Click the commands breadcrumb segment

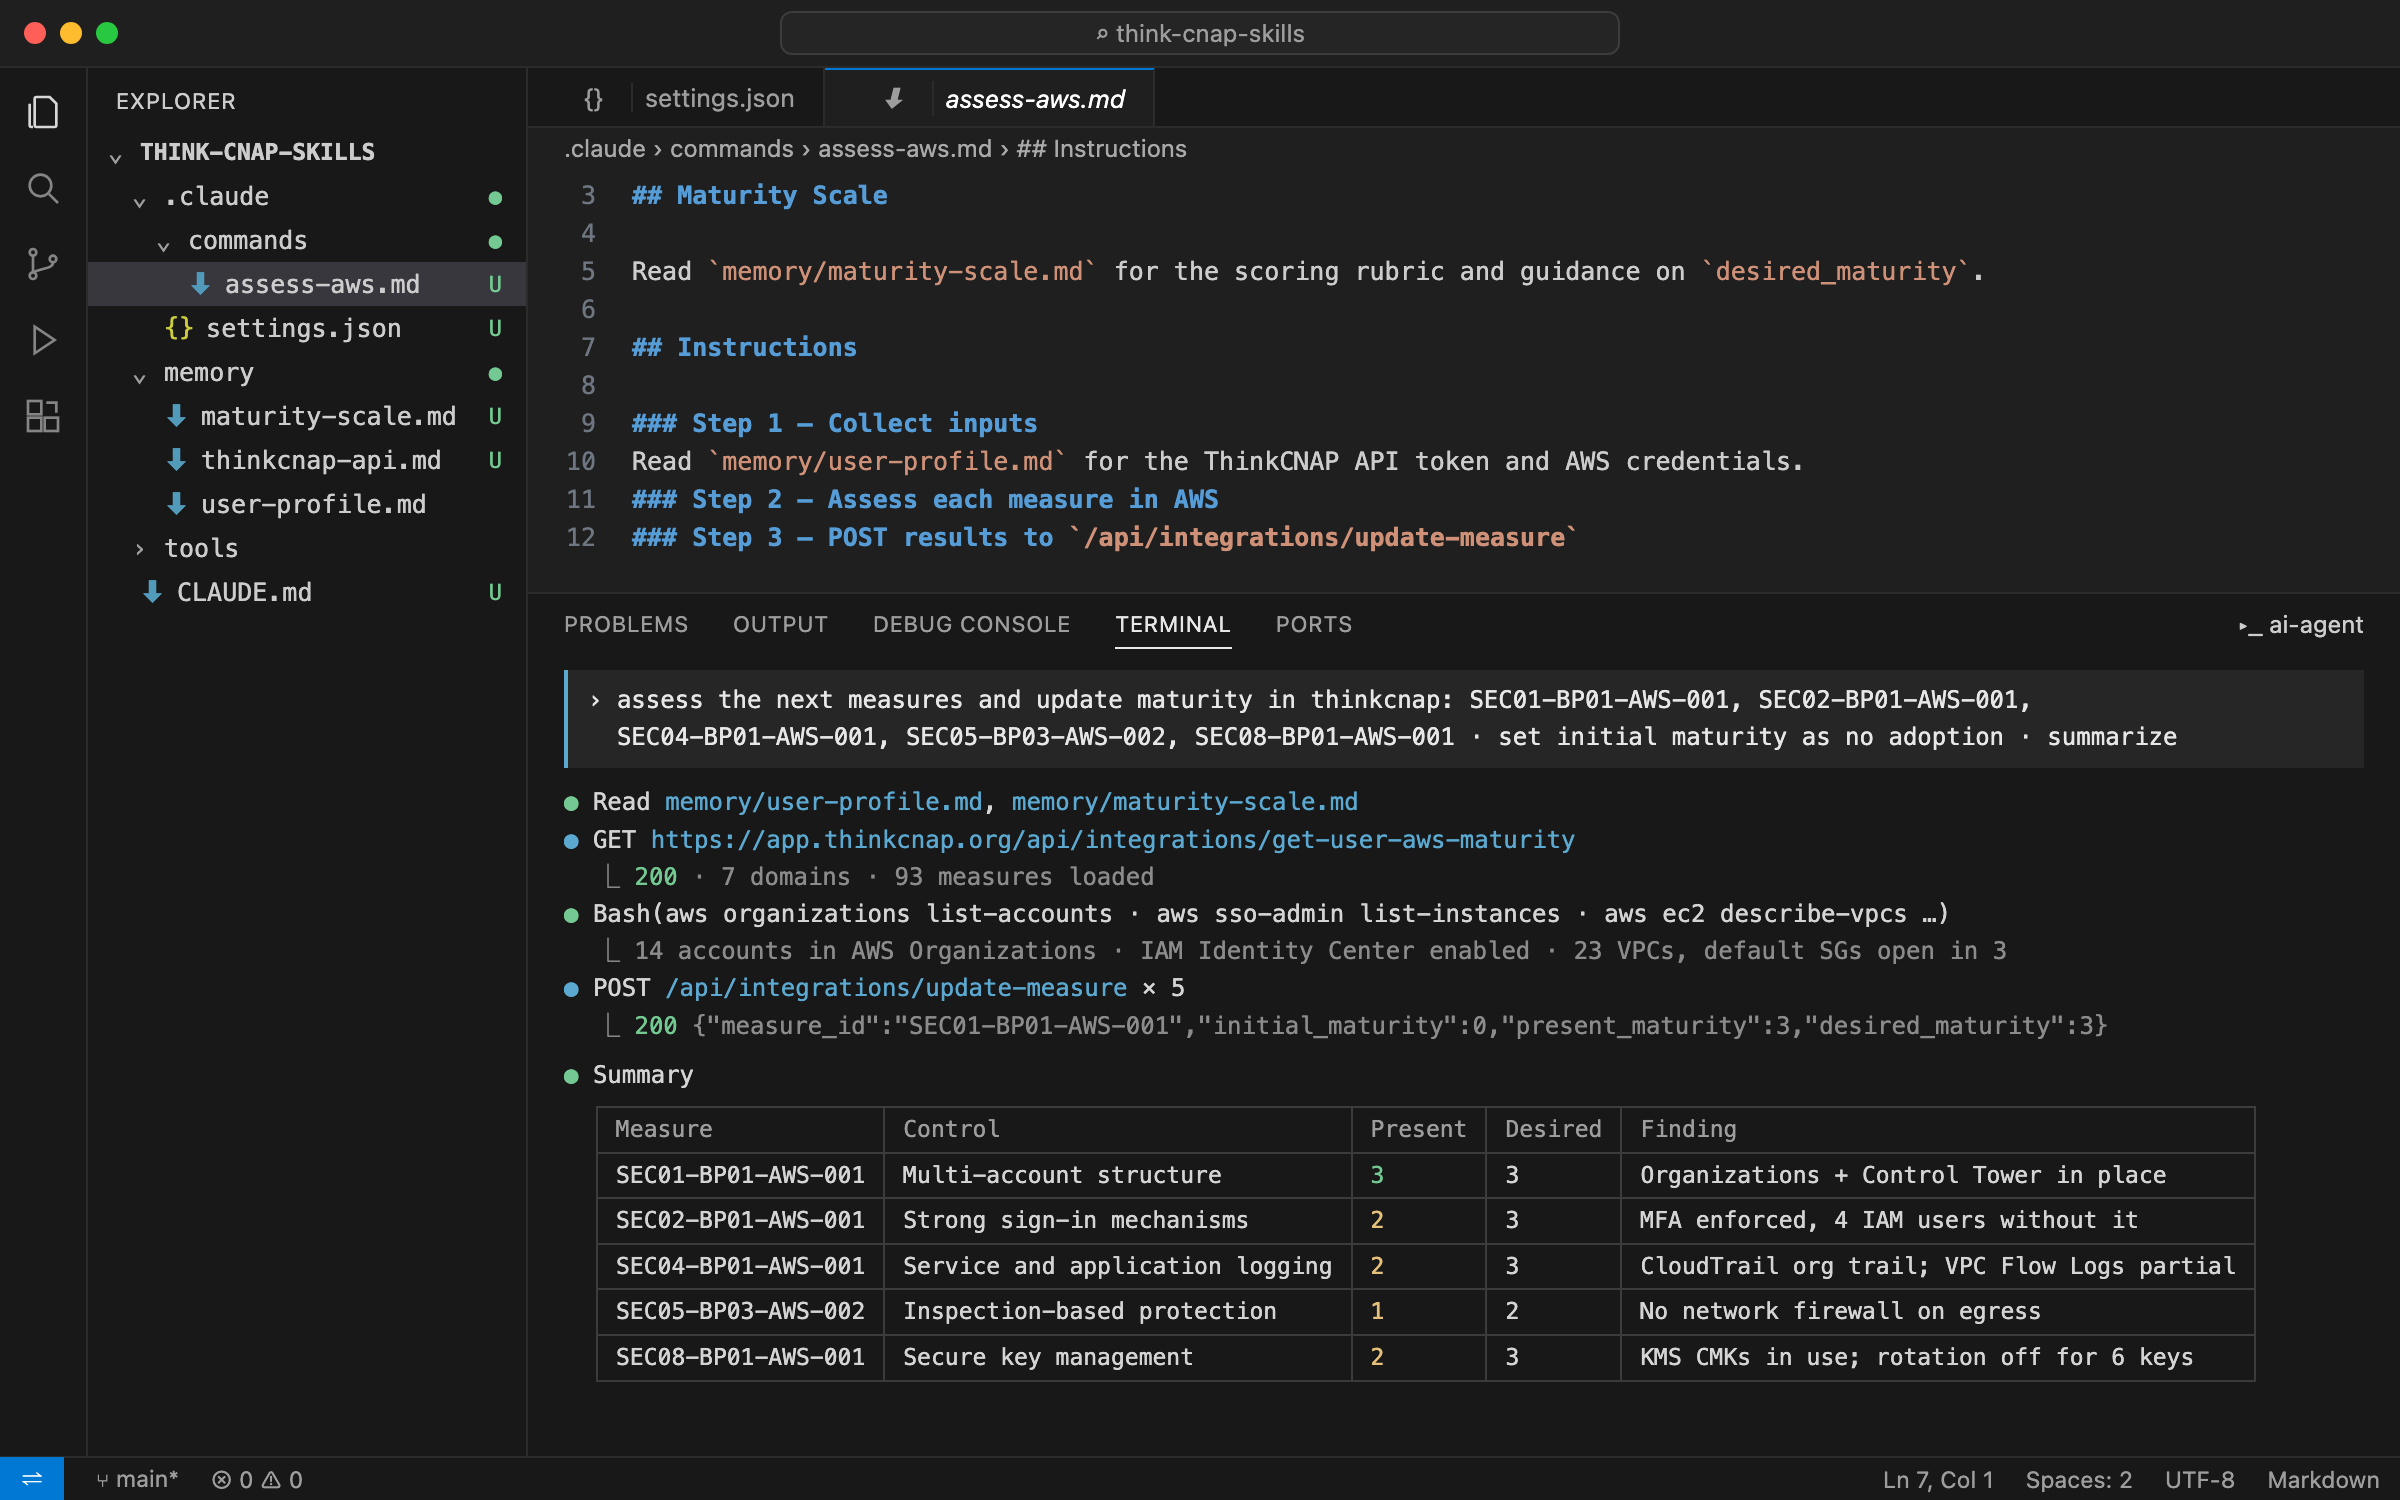pyautogui.click(x=731, y=149)
